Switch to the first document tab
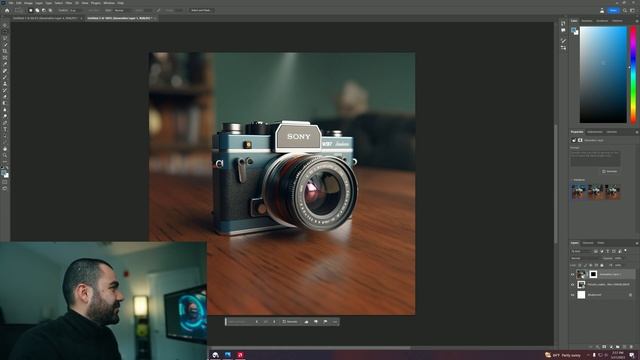 [x=45, y=18]
